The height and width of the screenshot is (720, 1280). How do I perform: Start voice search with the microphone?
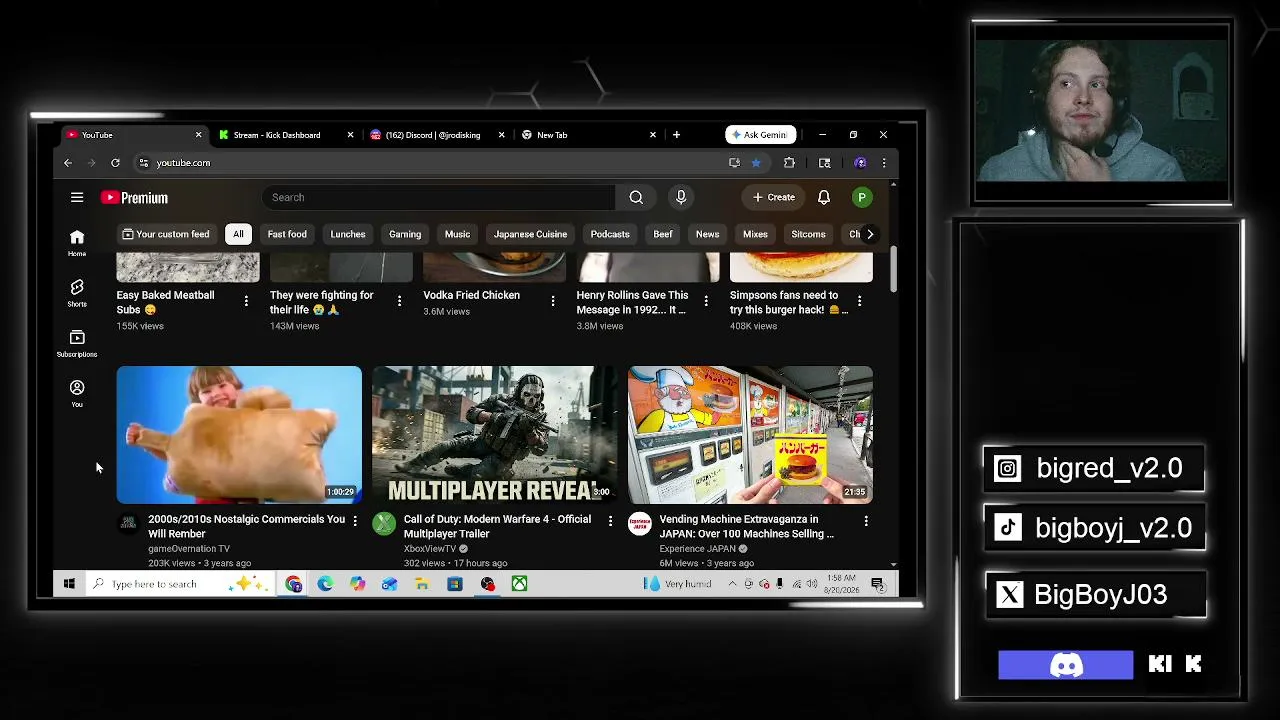click(x=681, y=197)
